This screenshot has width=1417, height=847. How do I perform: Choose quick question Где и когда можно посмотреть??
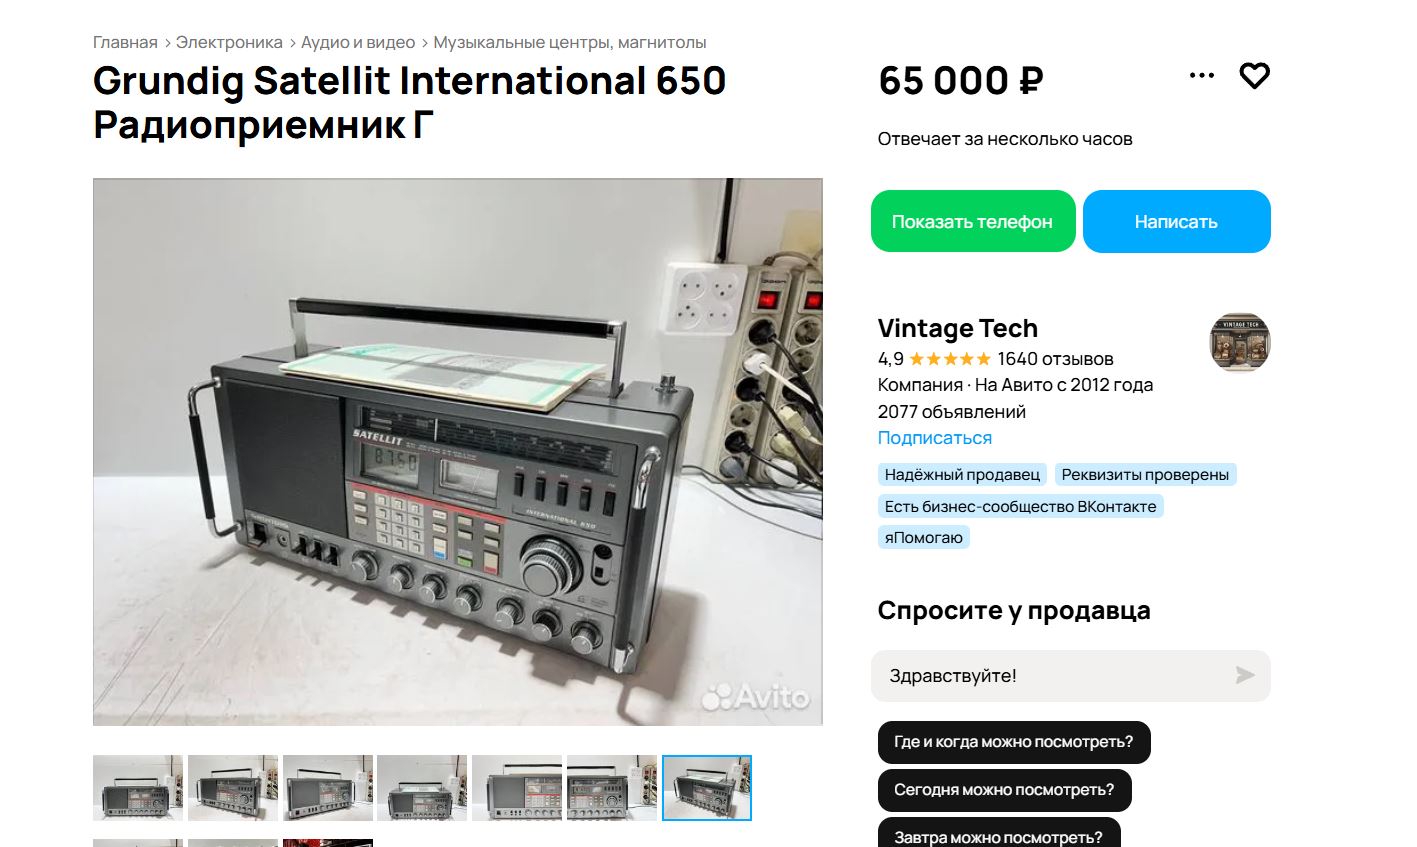1014,742
